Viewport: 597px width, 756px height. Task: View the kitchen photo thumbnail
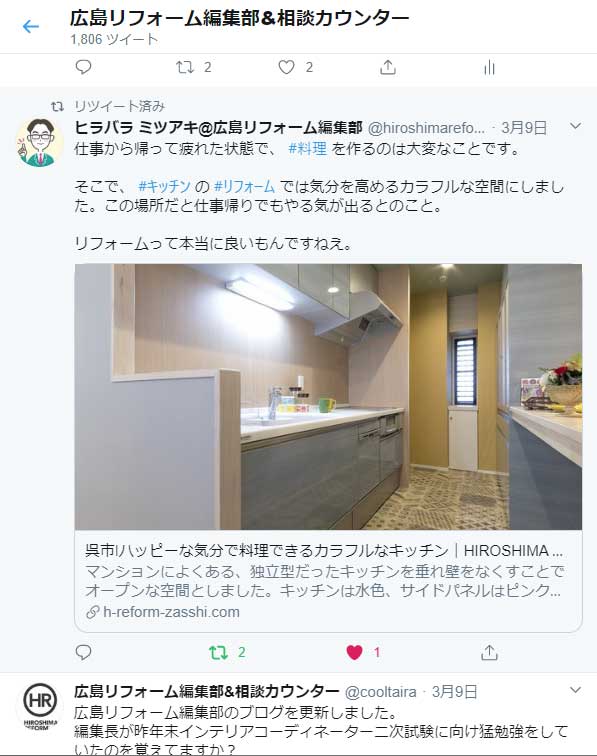click(328, 397)
